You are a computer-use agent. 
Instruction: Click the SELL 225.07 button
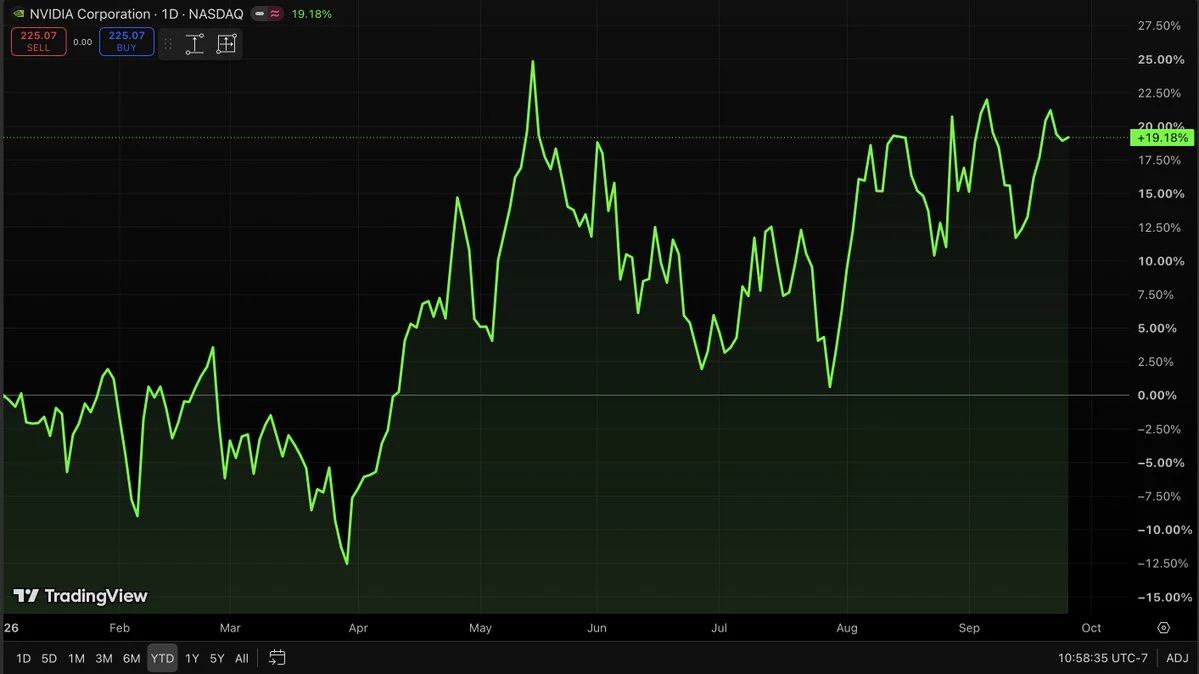(38, 41)
